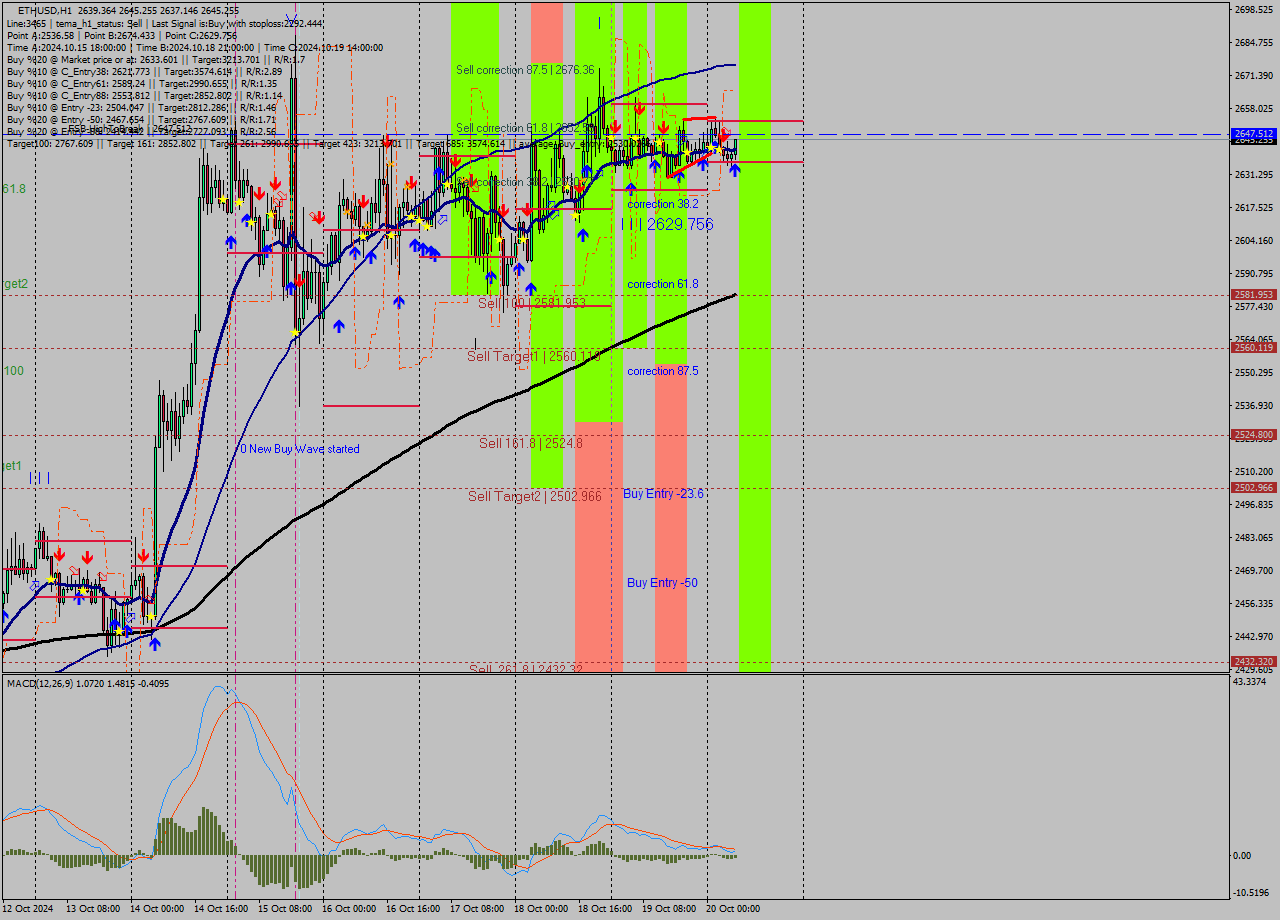
Task: Click the green '61.8' level label at left
Action: click(x=14, y=189)
